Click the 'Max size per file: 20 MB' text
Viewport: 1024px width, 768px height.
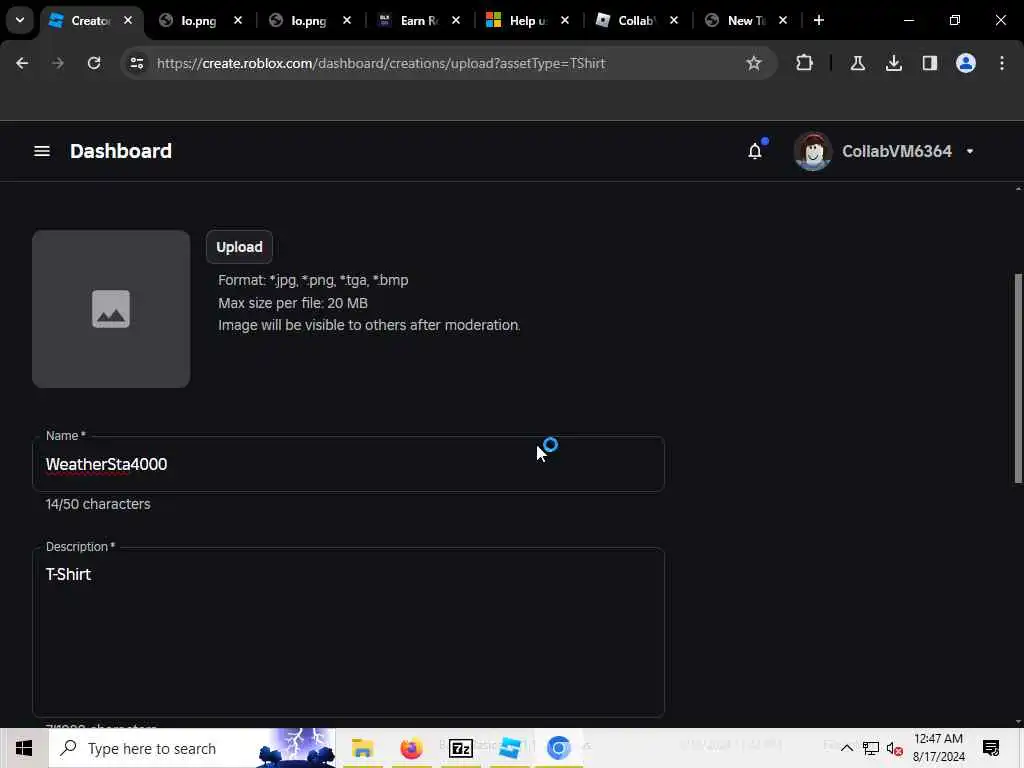pyautogui.click(x=293, y=303)
